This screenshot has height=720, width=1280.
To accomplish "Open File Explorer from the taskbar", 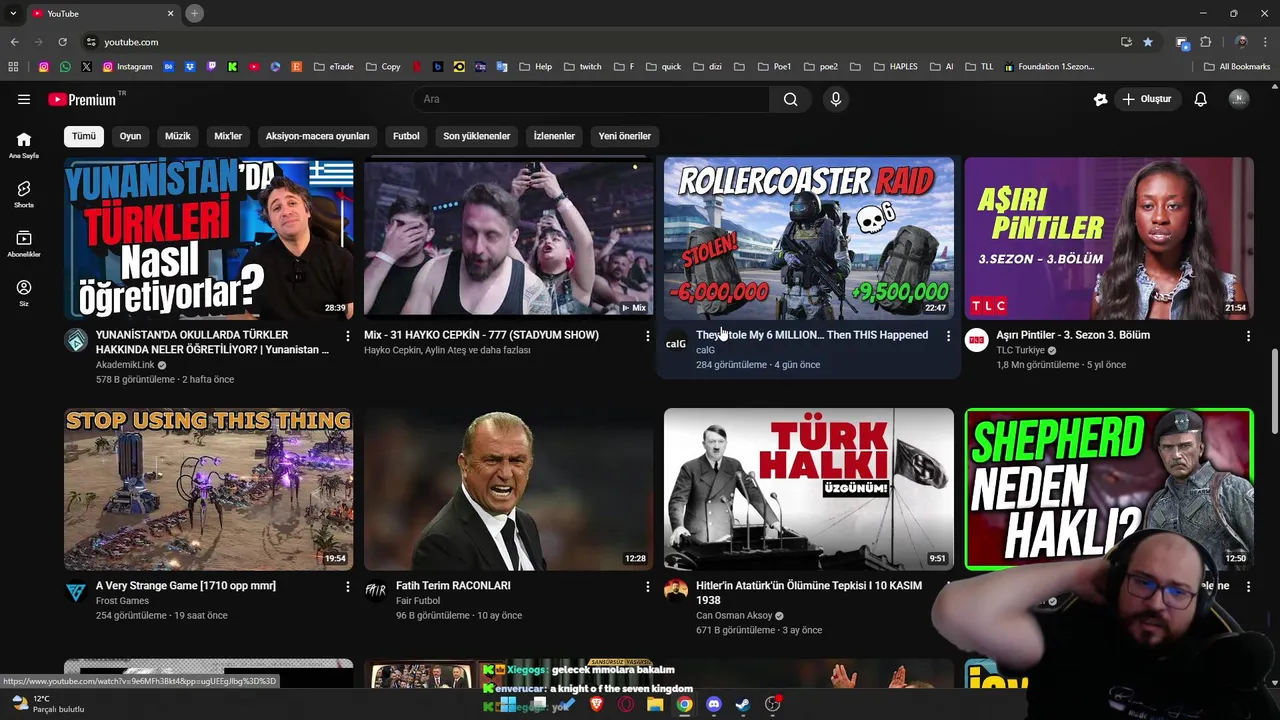I will click(x=655, y=704).
